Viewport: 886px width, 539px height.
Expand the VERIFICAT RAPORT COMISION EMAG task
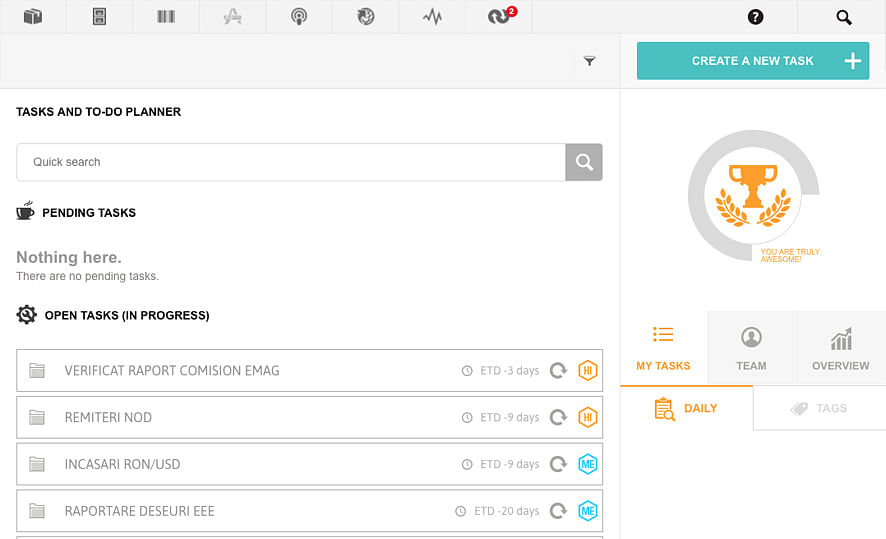point(171,370)
